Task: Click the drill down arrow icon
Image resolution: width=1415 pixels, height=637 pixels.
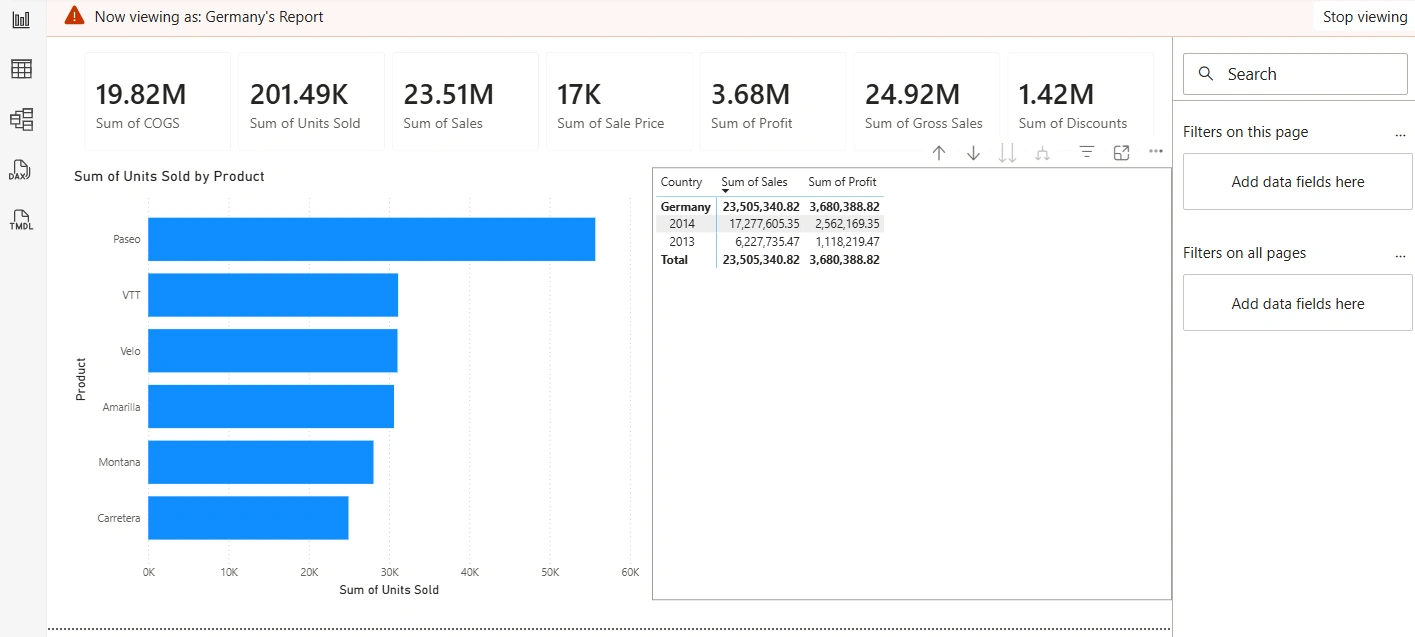Action: tap(974, 153)
